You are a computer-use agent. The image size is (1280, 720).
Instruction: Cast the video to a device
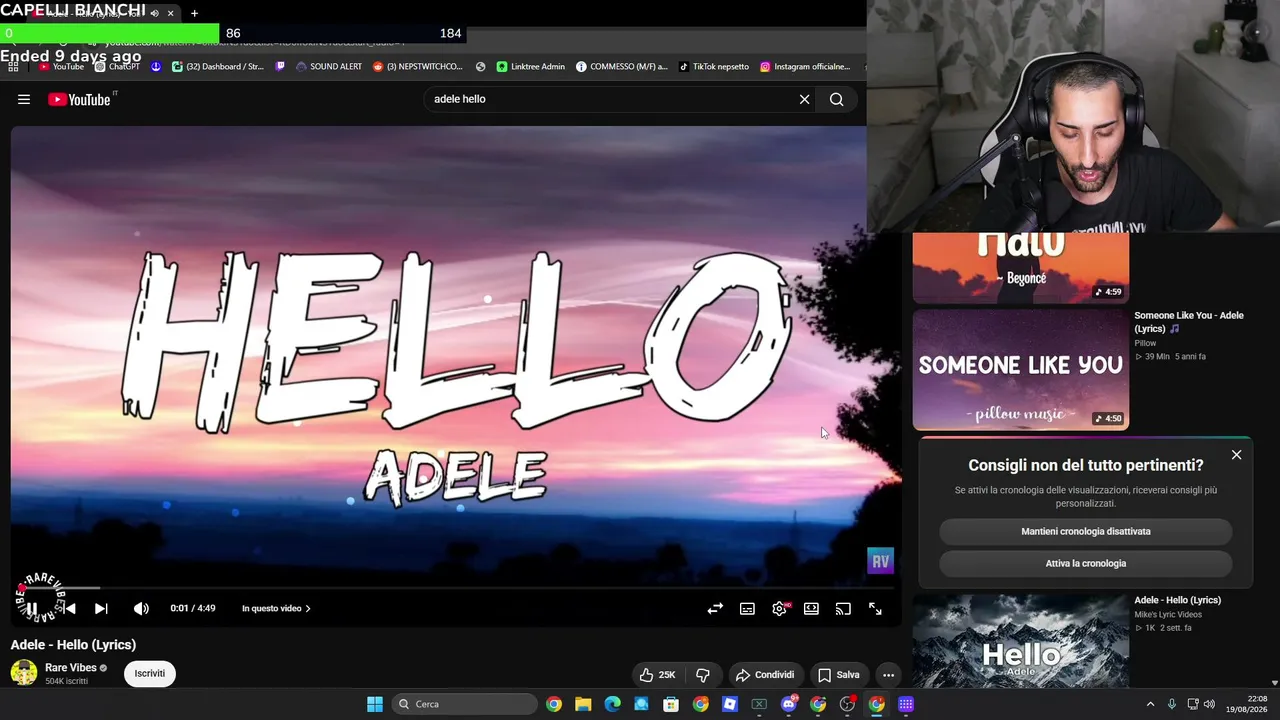(843, 608)
